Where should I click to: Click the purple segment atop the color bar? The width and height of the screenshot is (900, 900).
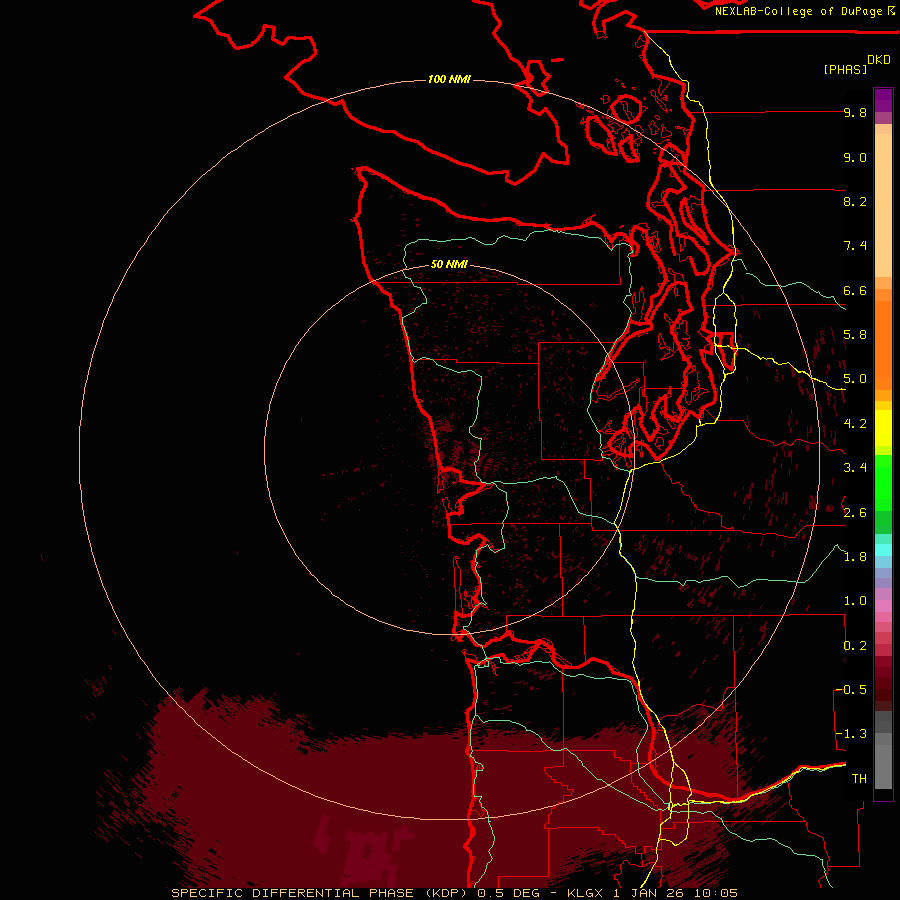click(883, 100)
